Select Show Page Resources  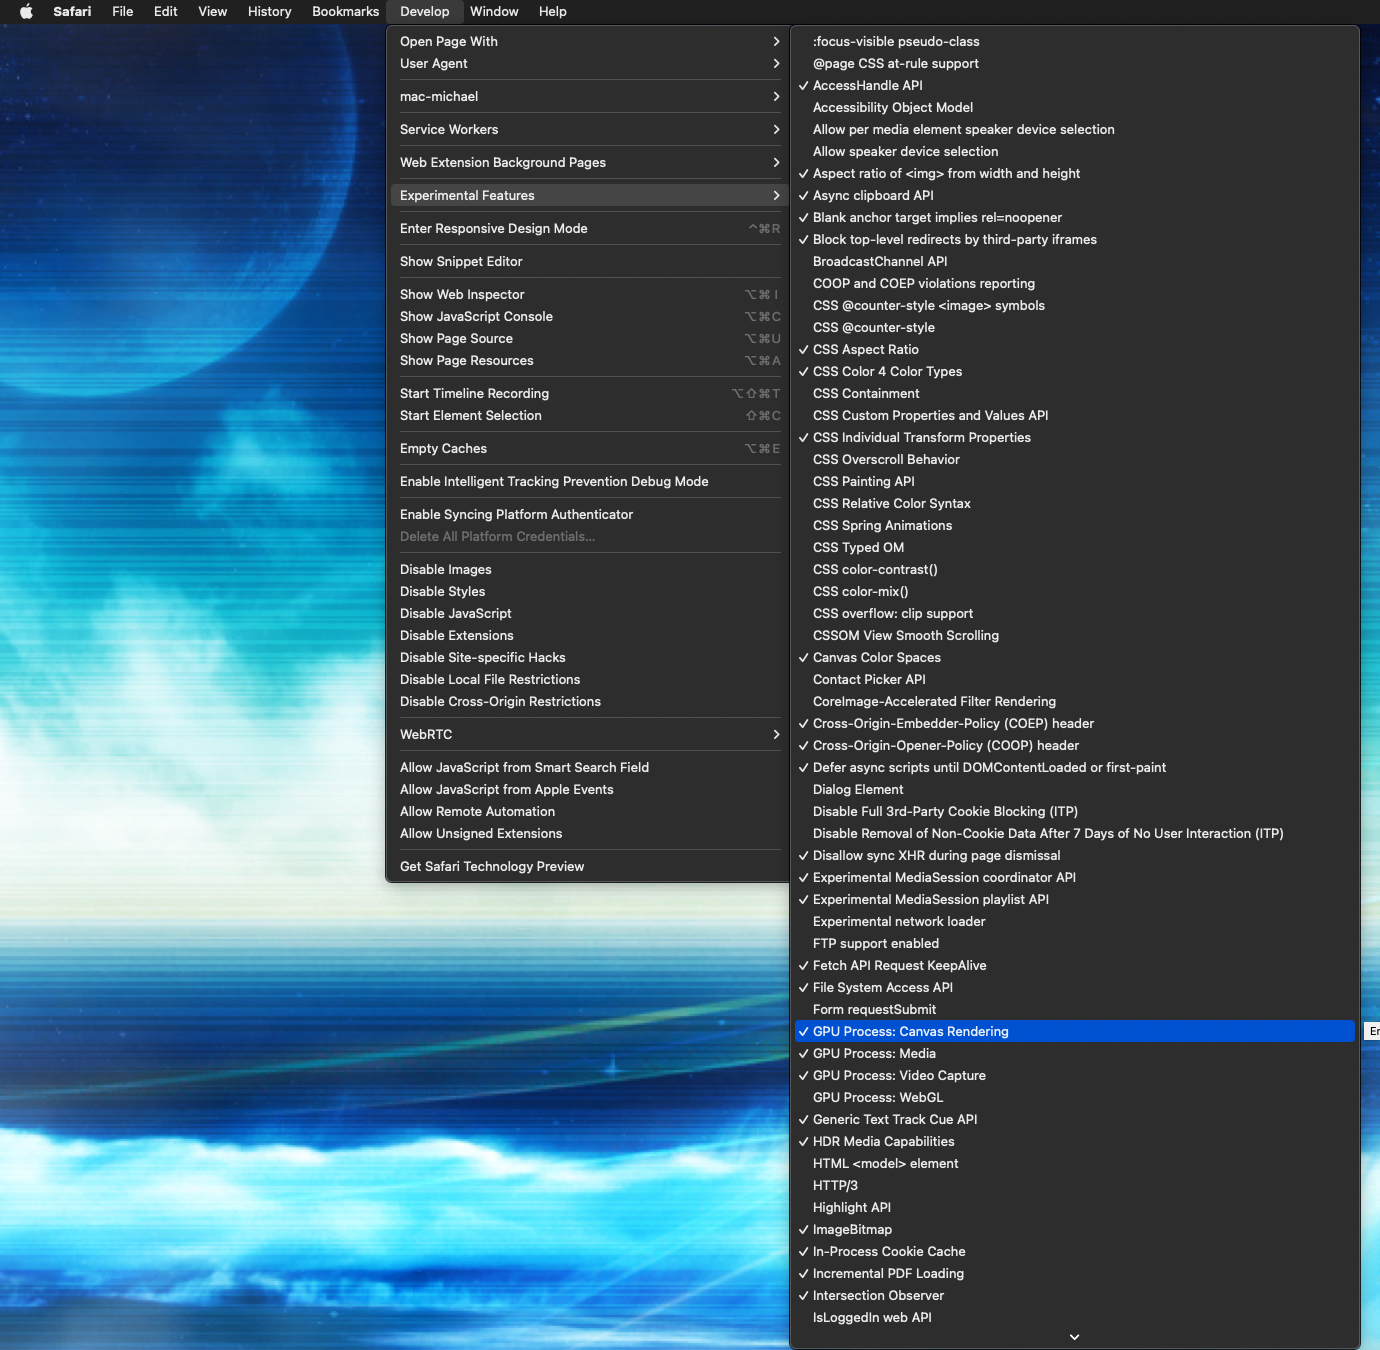(x=588, y=360)
